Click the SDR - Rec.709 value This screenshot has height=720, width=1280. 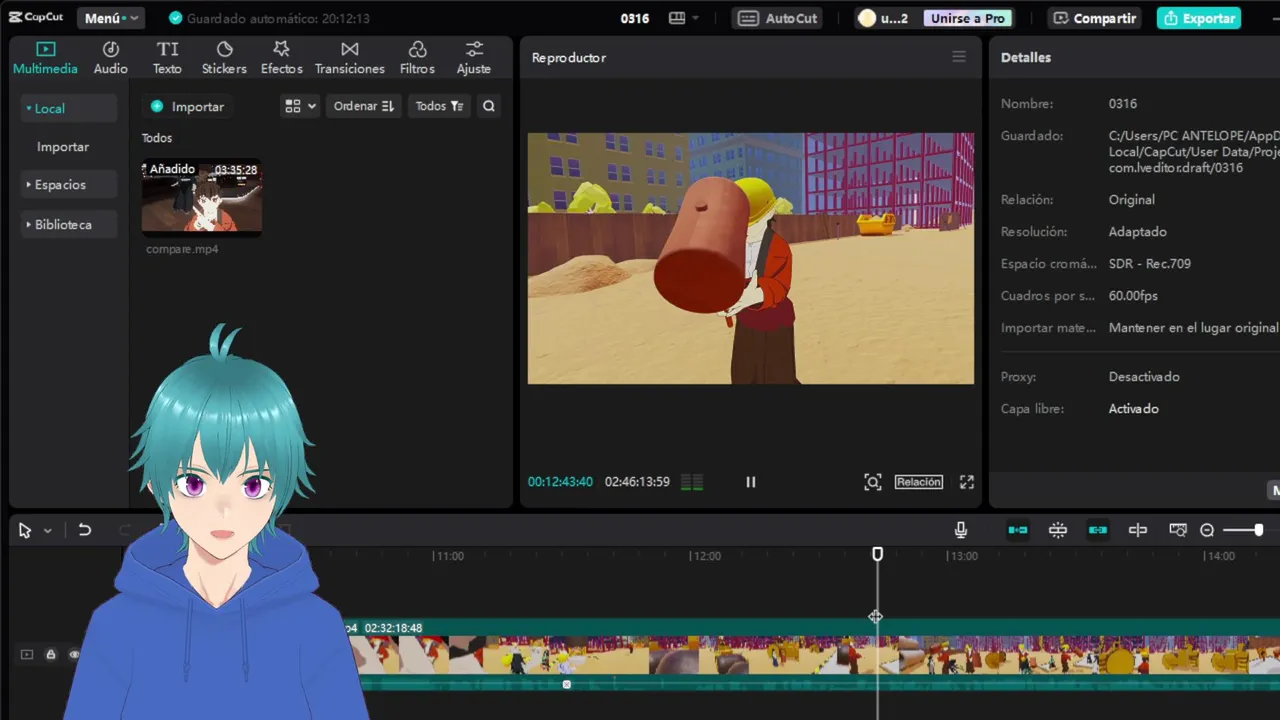point(1149,264)
